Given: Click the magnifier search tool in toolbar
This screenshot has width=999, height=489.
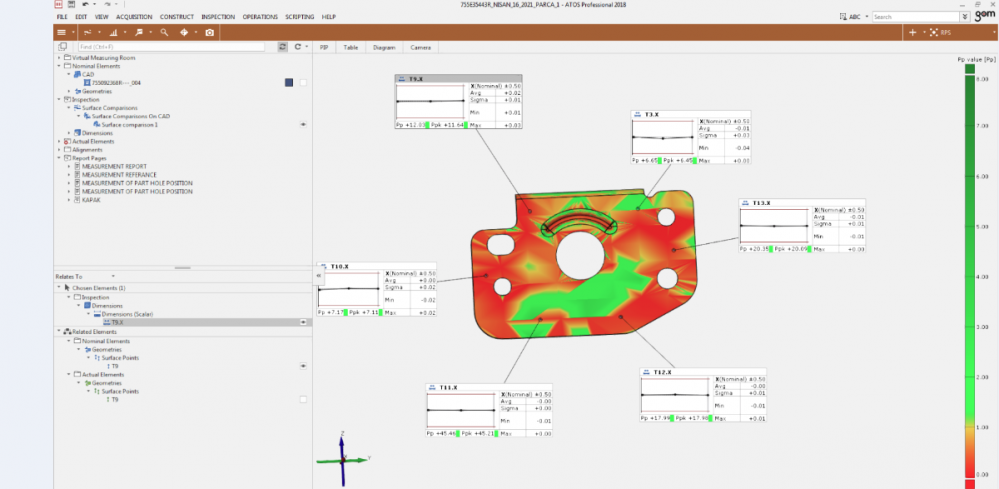Looking at the screenshot, I should pos(164,32).
